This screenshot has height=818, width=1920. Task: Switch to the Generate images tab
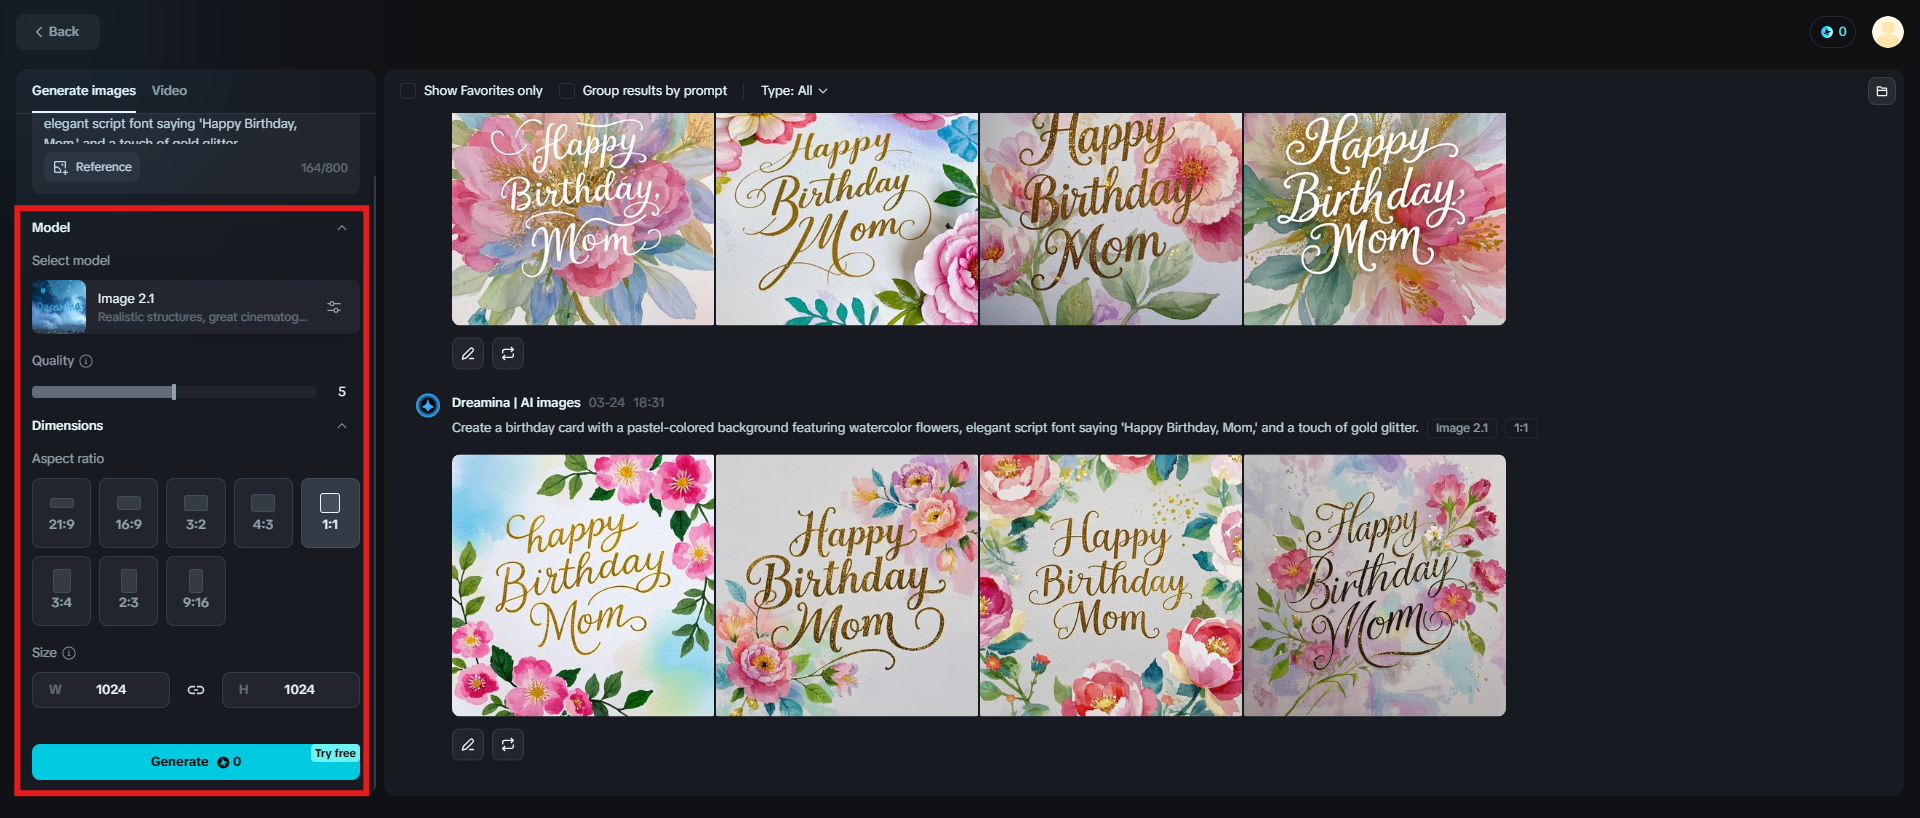[84, 91]
